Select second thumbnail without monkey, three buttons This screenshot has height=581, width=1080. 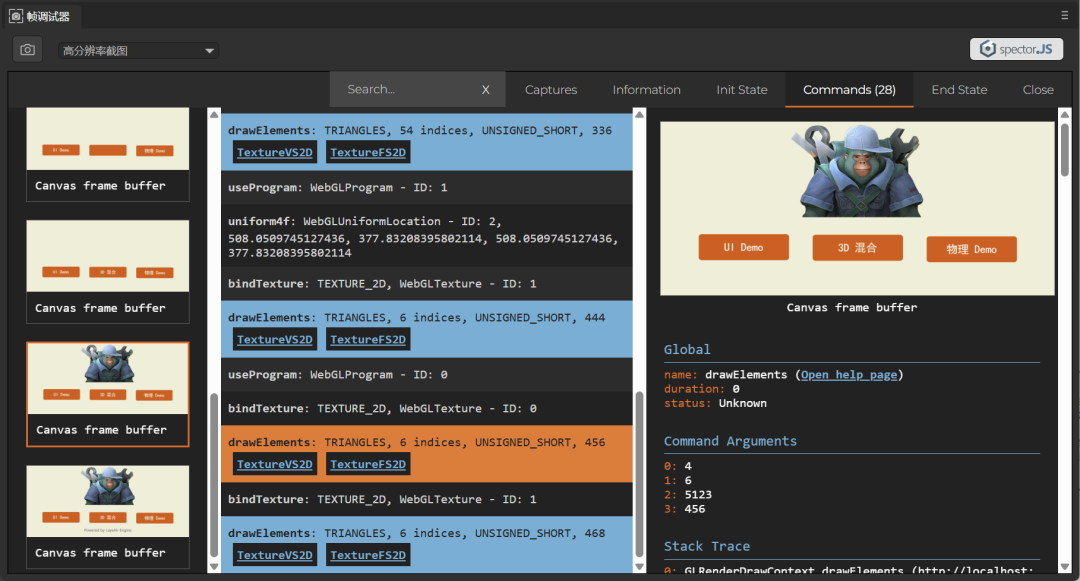pyautogui.click(x=107, y=271)
